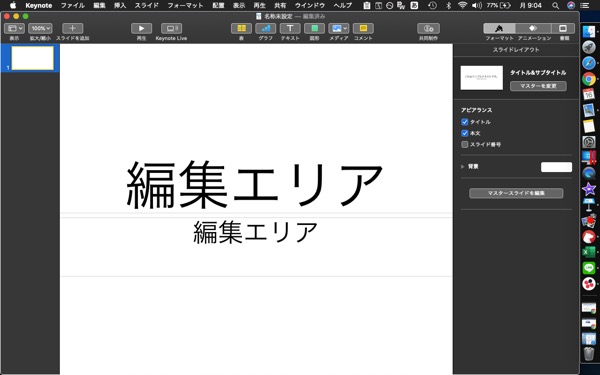Screen dimensions: 600x375
Task: Switch to 書類 inspector tab
Action: [563, 28]
